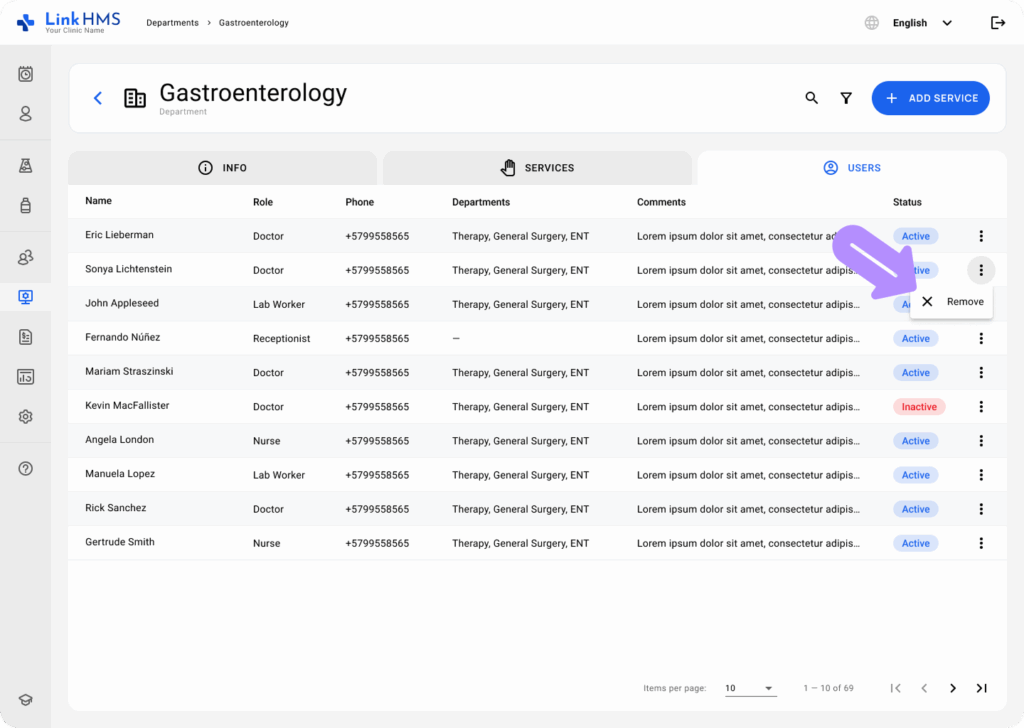
Task: Open the filter funnel icon
Action: pos(846,98)
